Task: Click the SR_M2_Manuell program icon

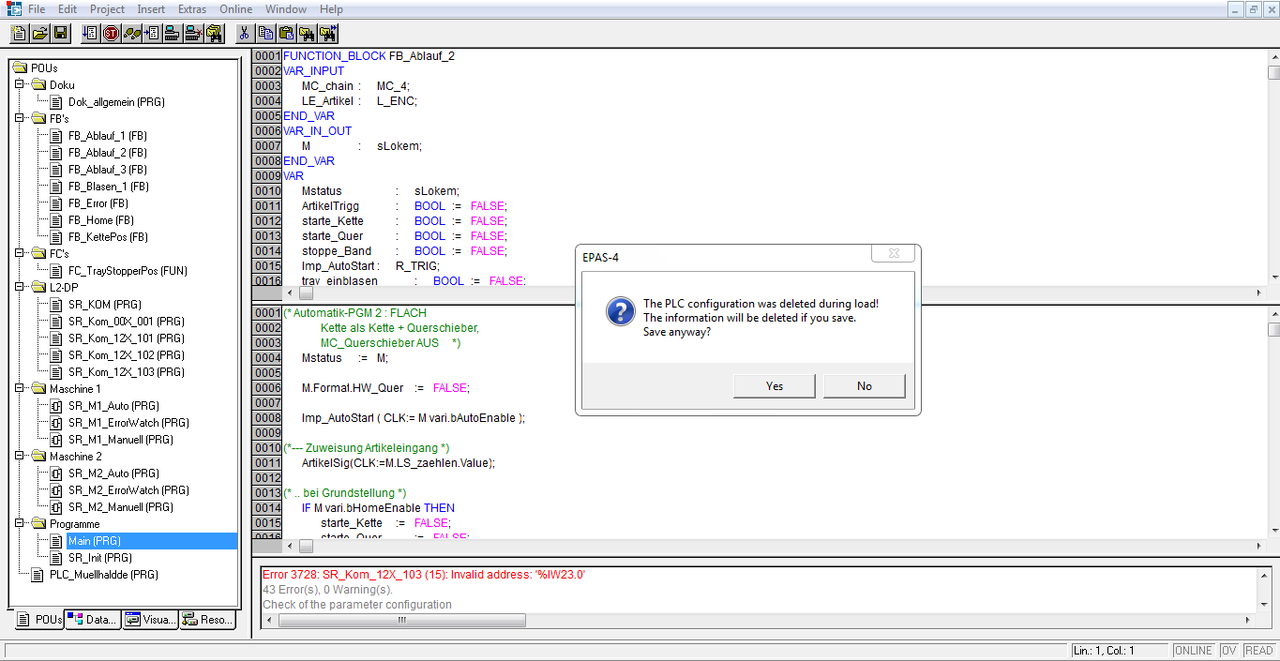Action: point(57,507)
